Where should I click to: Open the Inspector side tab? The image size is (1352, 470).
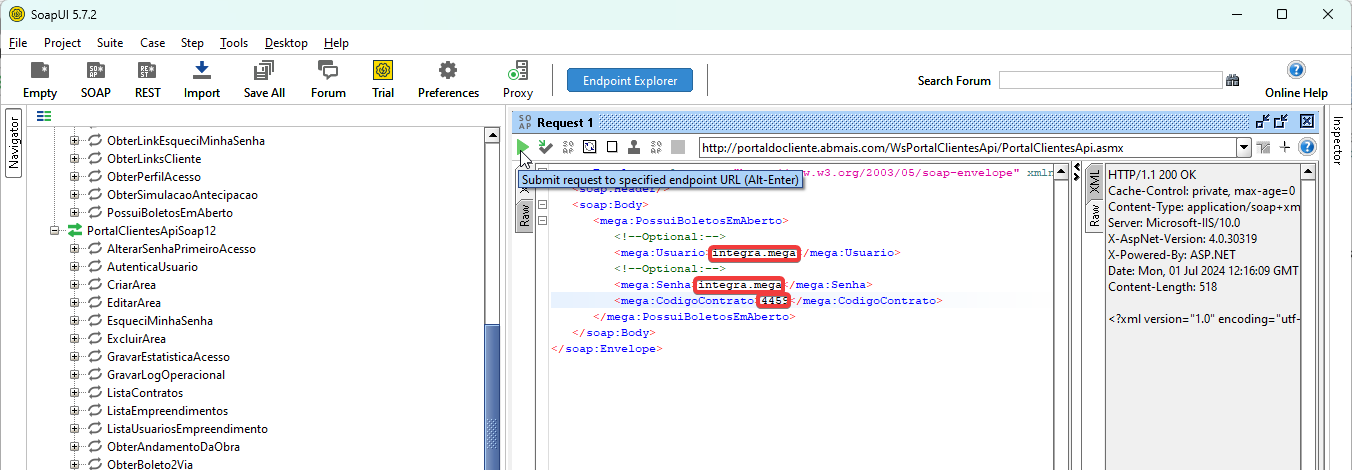[x=1338, y=140]
